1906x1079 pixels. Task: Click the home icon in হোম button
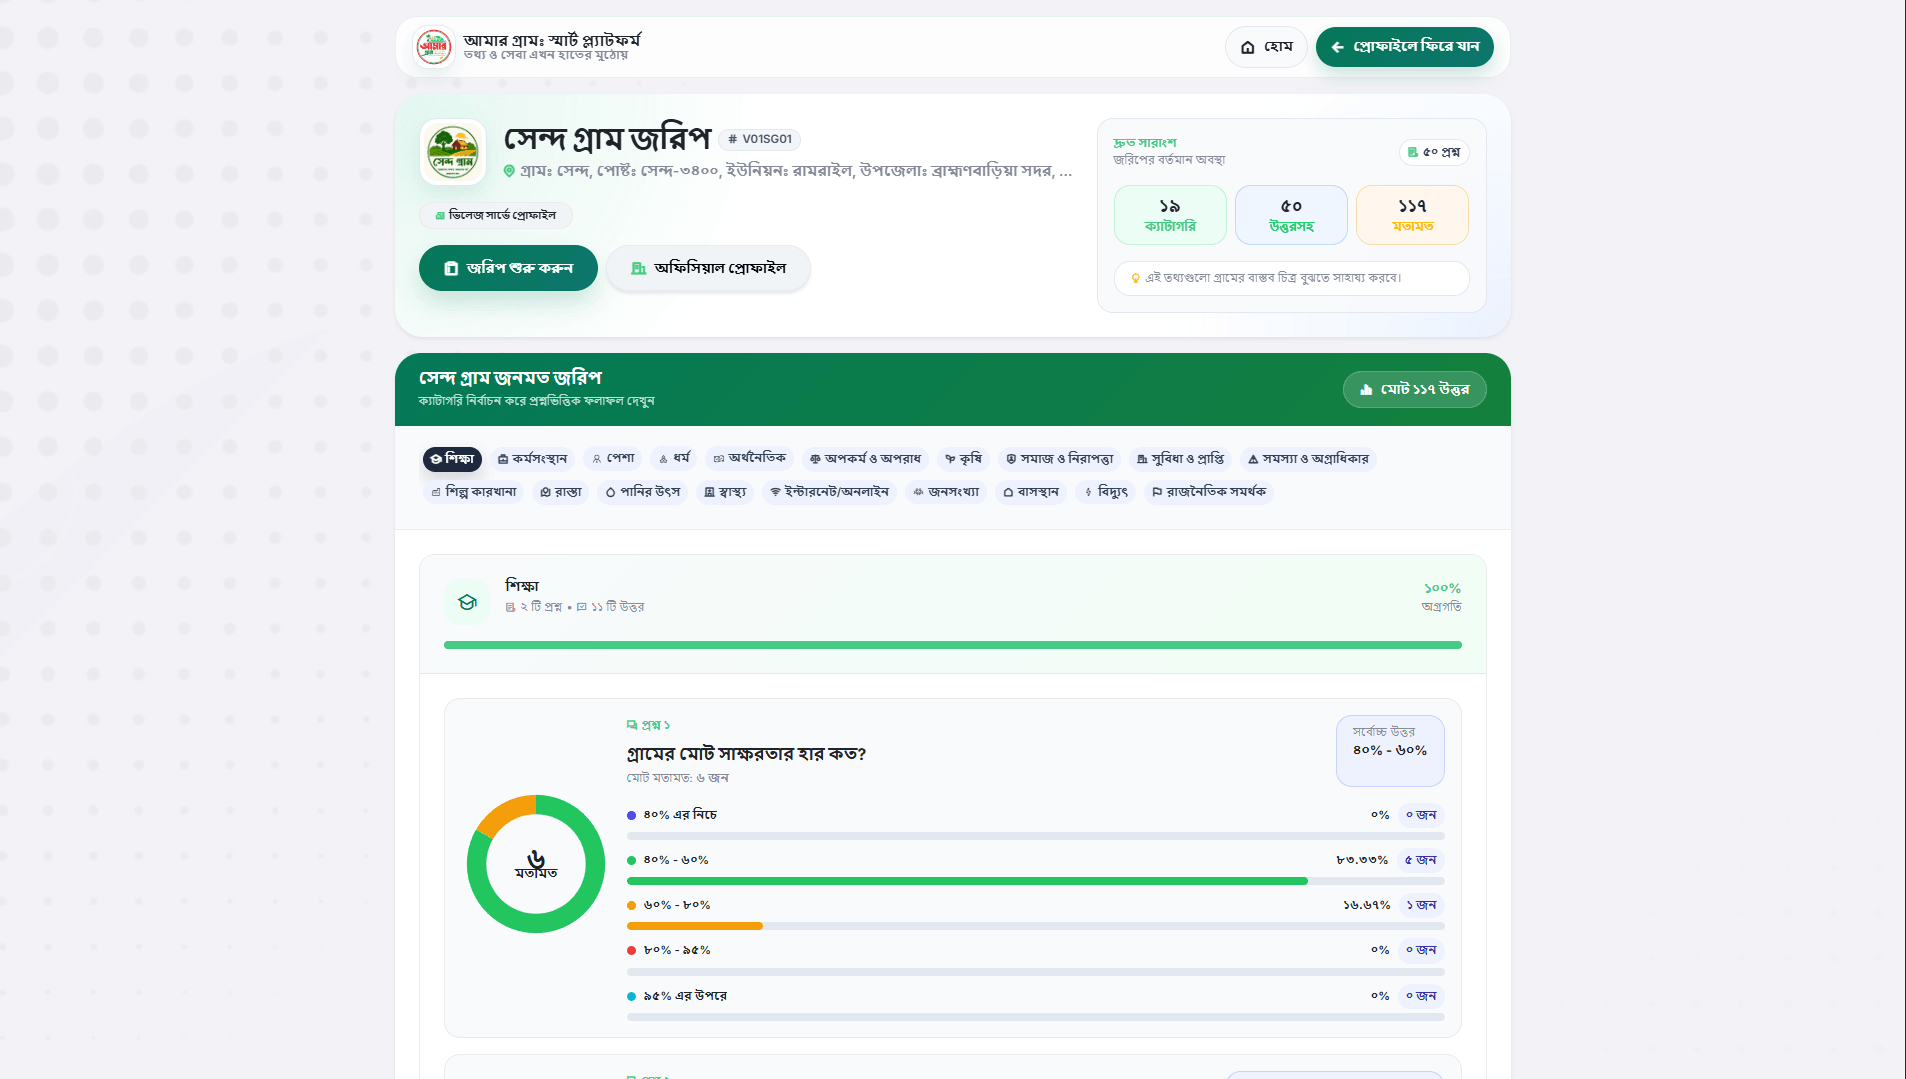coord(1248,47)
